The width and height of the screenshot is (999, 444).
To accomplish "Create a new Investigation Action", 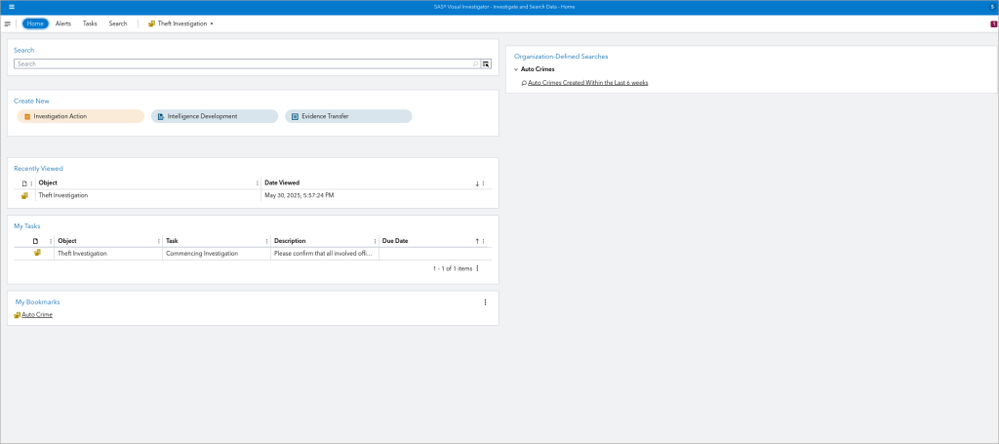I will (x=81, y=117).
